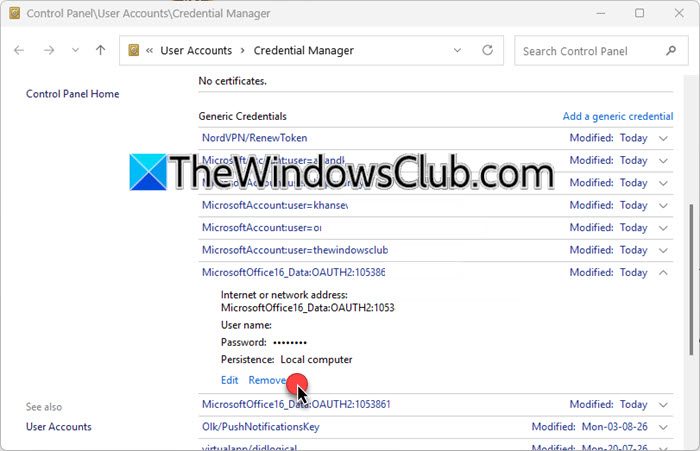This screenshot has width=700, height=451.
Task: Collapse the MicrosoftOffice16_Data:OAUTH2:105386 credential
Action: [x=663, y=272]
